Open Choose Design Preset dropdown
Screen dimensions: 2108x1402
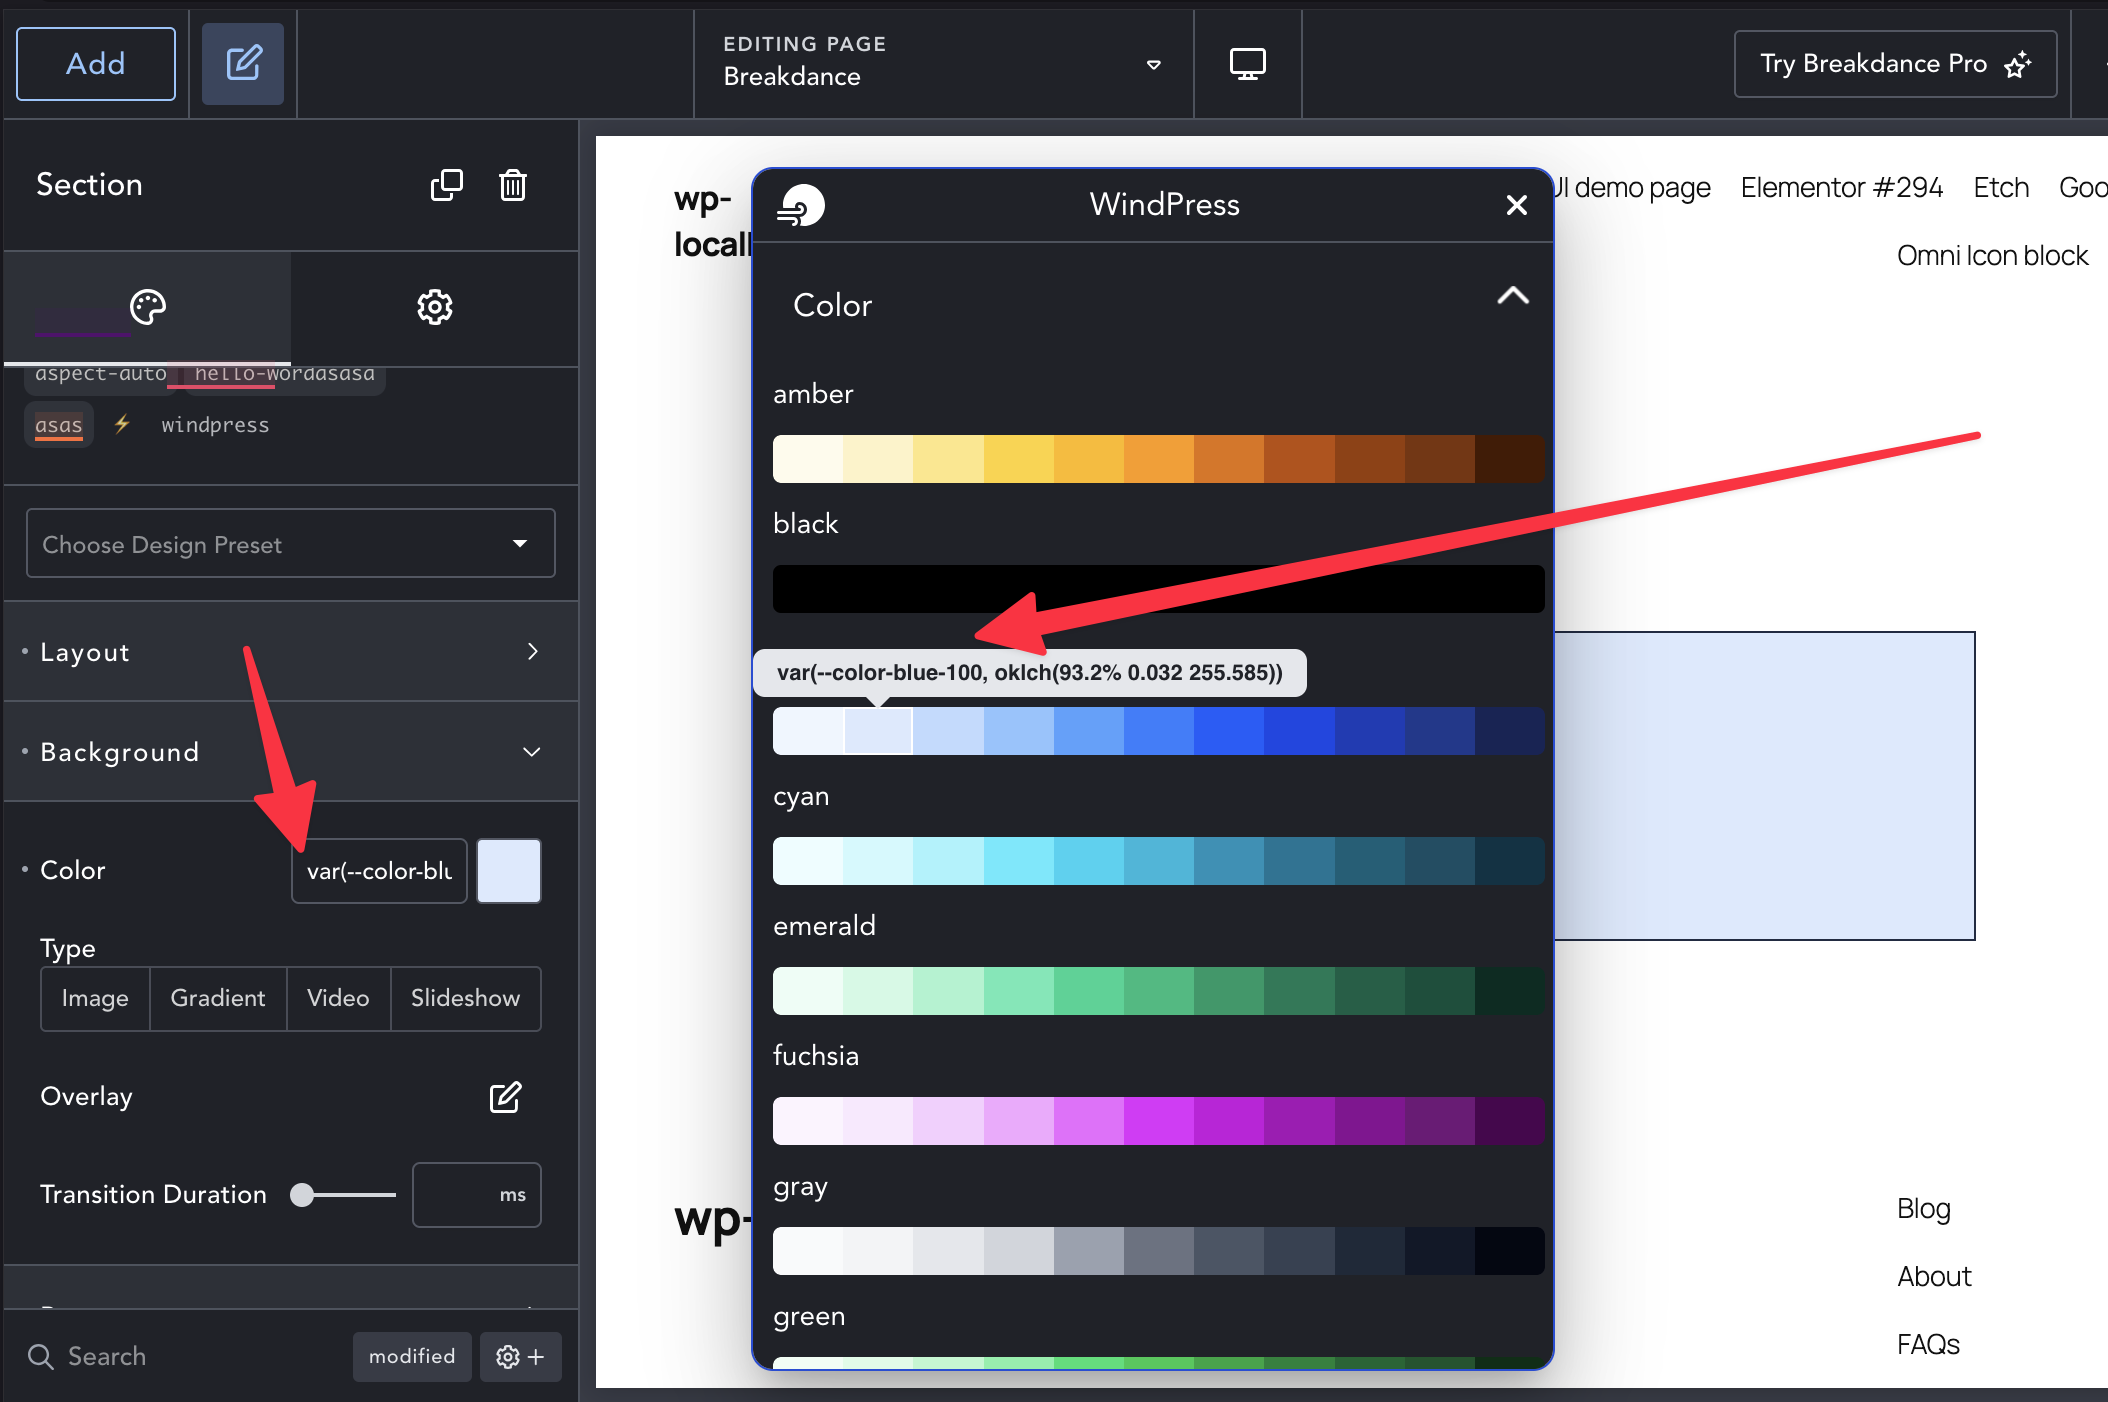pyautogui.click(x=291, y=543)
